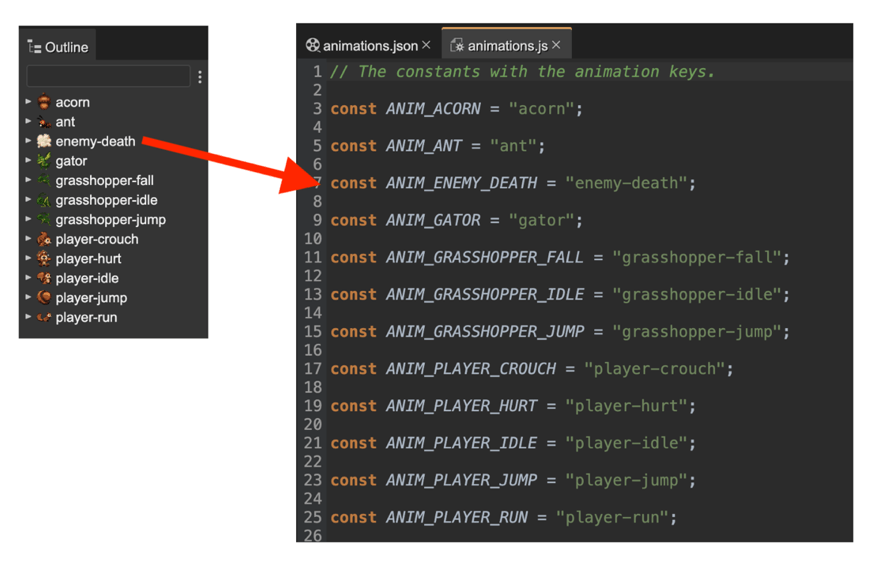Viewport: 873px width, 562px height.
Task: Click the player-idle sprite icon
Action: coord(44,278)
